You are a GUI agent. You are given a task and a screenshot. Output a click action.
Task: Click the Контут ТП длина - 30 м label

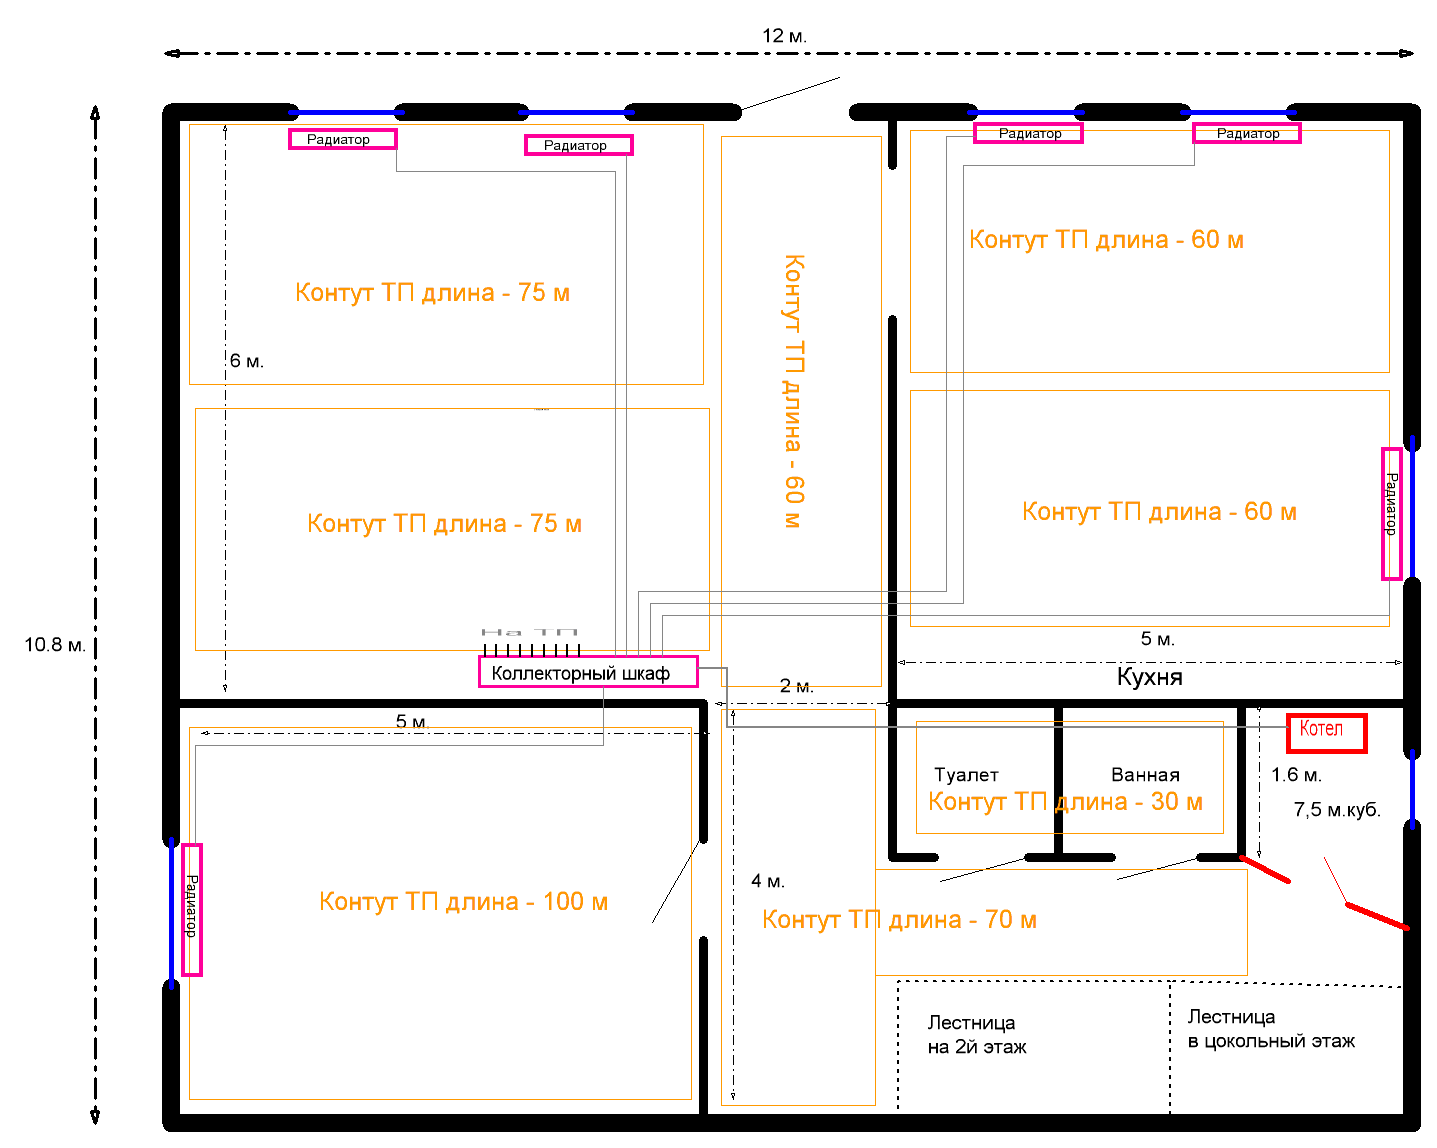click(1065, 802)
